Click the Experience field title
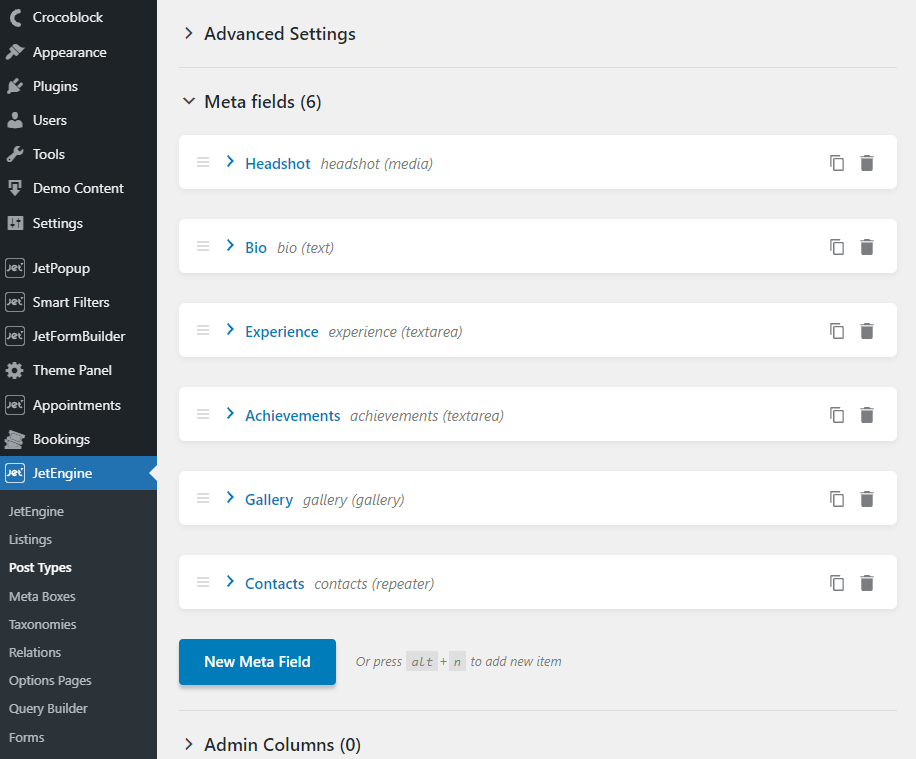This screenshot has height=759, width=916. (x=282, y=332)
